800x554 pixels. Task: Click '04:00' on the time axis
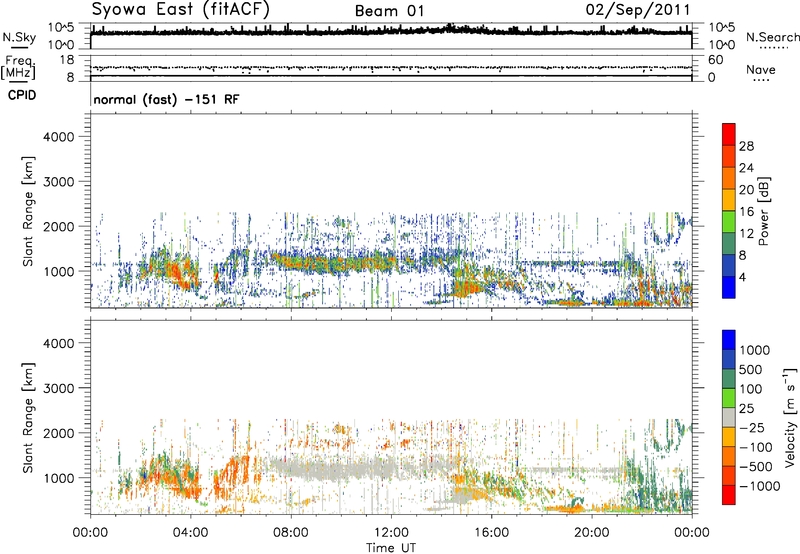pyautogui.click(x=190, y=533)
